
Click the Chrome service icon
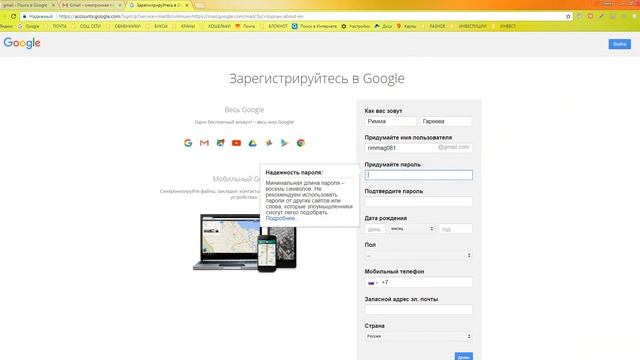click(301, 143)
